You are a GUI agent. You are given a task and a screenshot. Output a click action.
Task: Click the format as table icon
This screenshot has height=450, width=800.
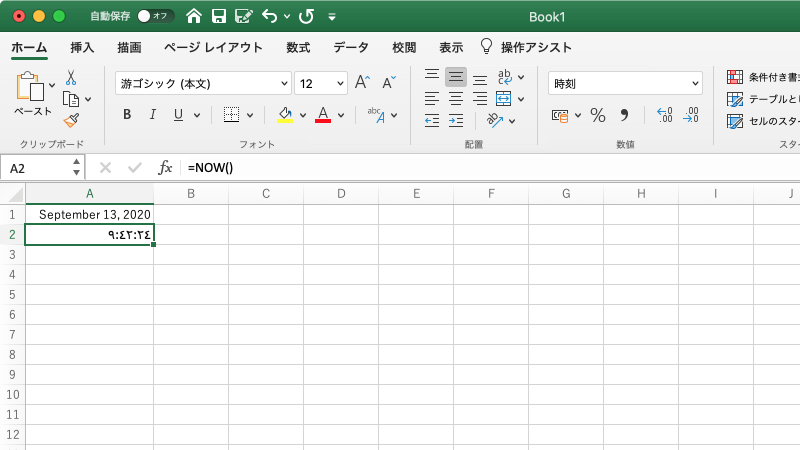click(735, 99)
